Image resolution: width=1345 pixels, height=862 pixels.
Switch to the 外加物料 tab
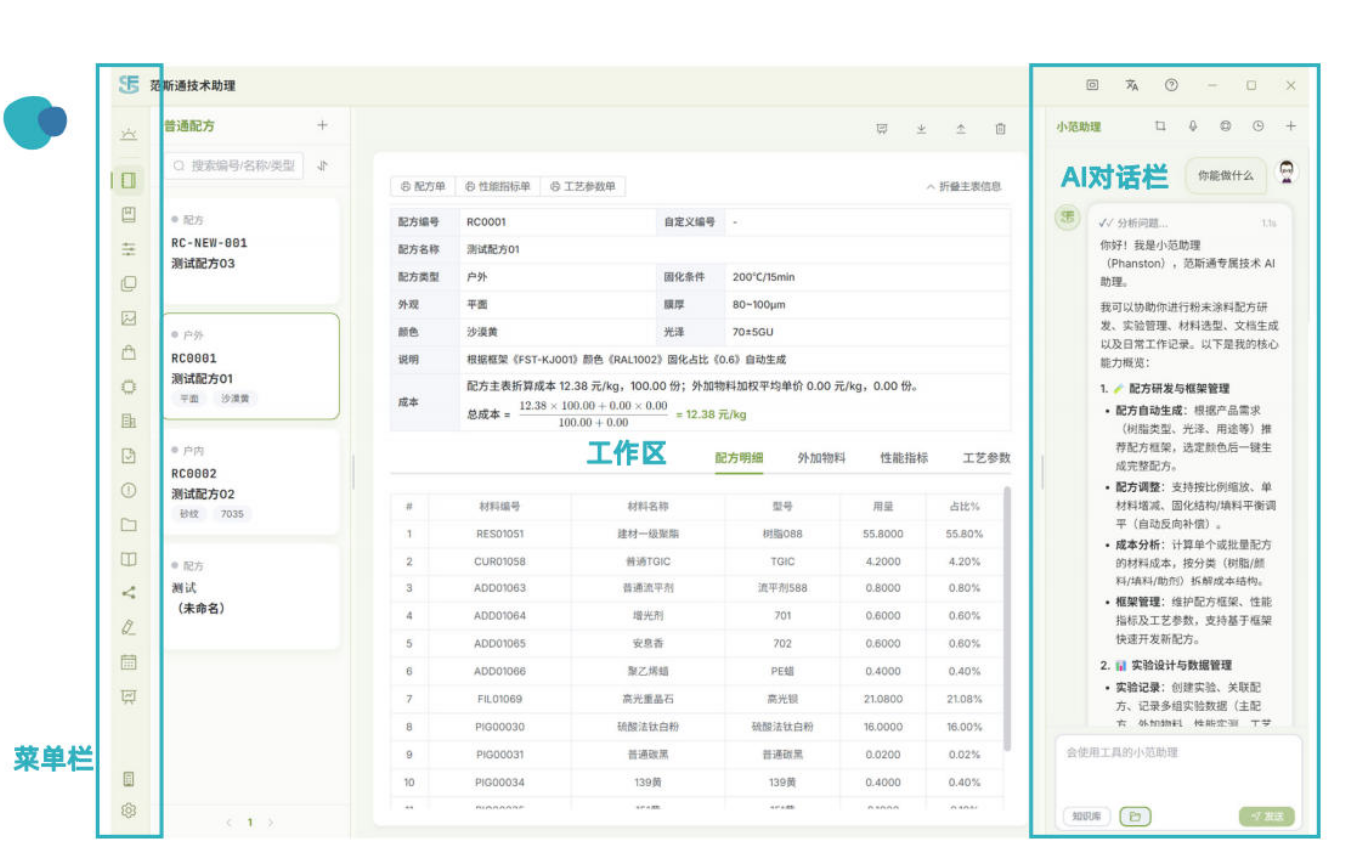(x=821, y=458)
